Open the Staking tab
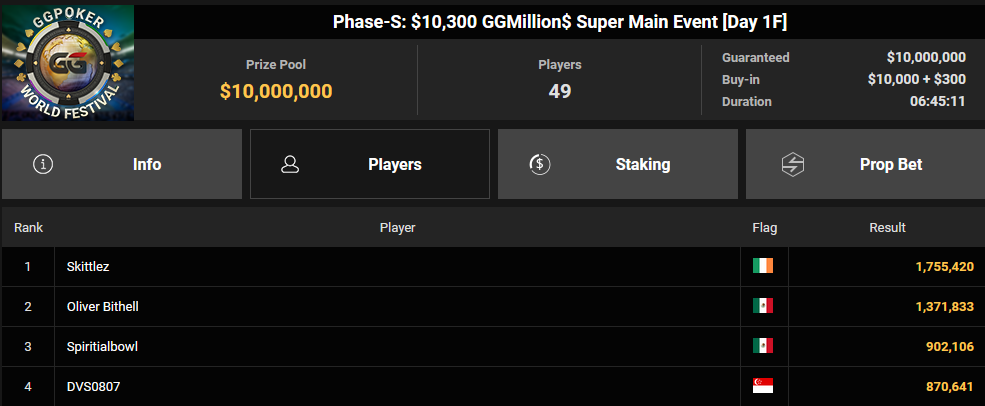 [x=618, y=164]
